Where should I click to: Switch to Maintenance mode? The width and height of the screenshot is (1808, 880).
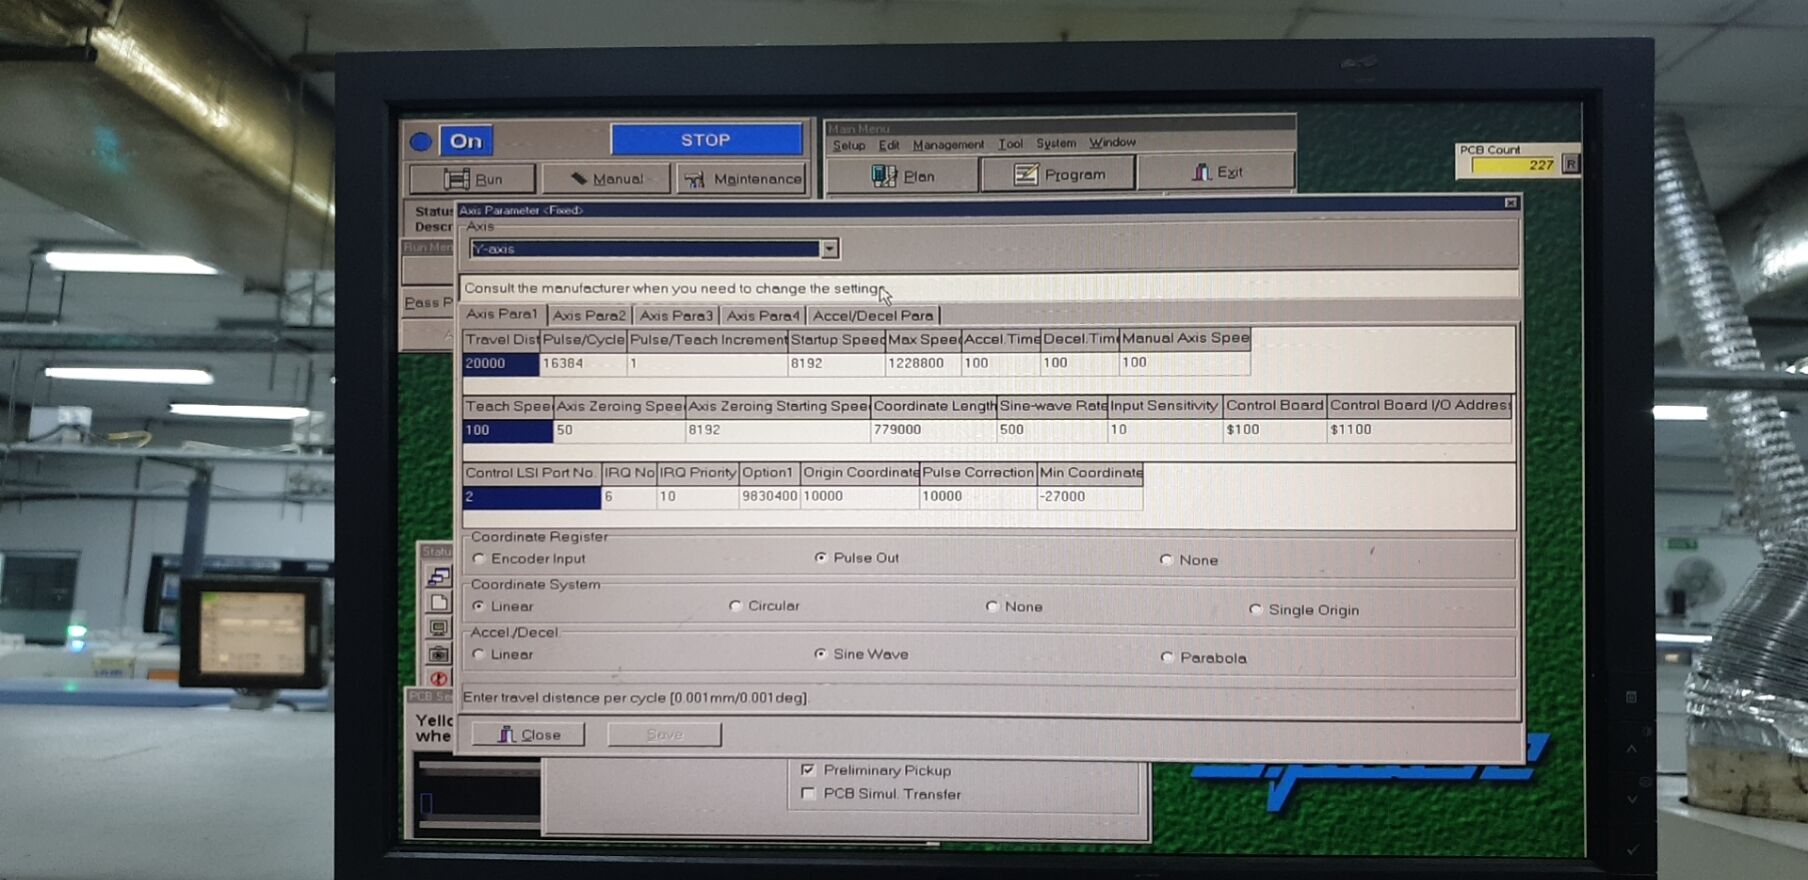pyautogui.click(x=744, y=179)
